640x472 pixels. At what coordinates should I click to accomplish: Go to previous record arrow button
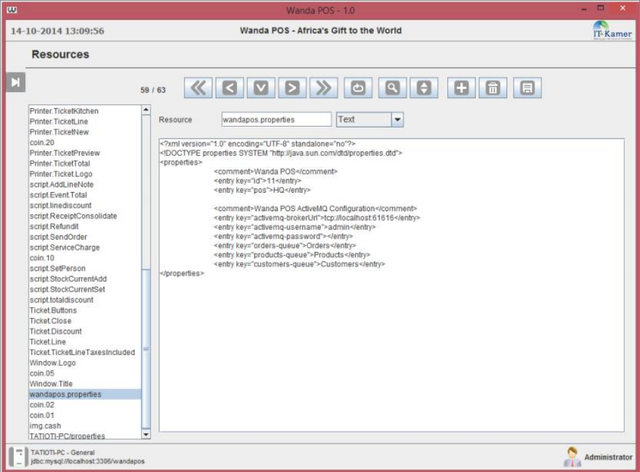point(229,88)
